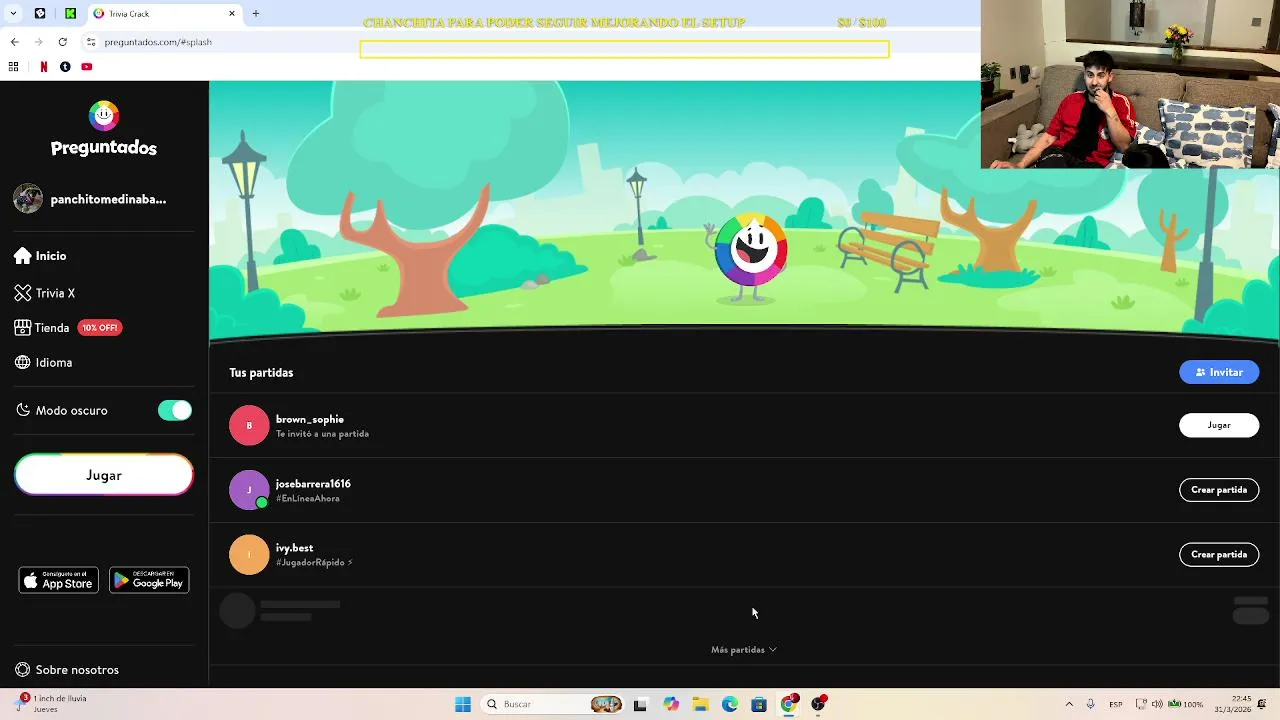Expand Más partidas list

(x=744, y=650)
